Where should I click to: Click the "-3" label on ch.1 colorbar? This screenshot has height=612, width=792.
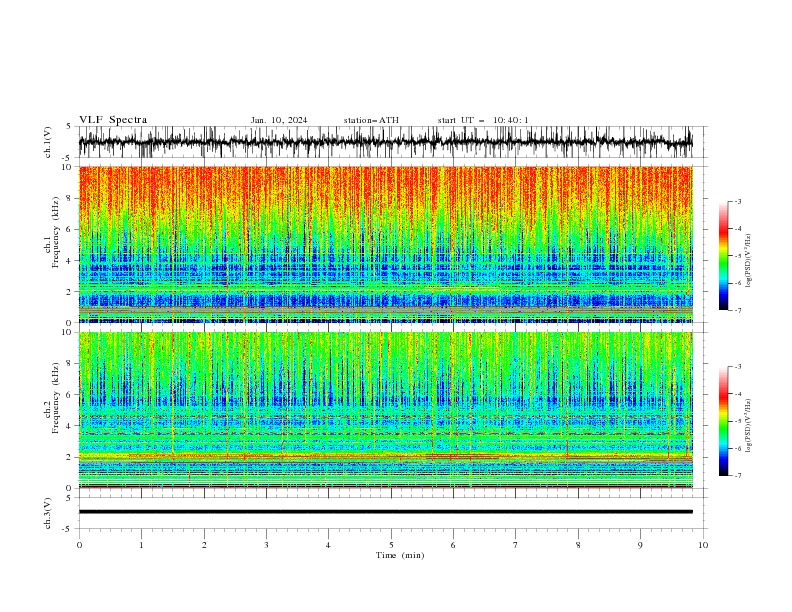coord(737,201)
